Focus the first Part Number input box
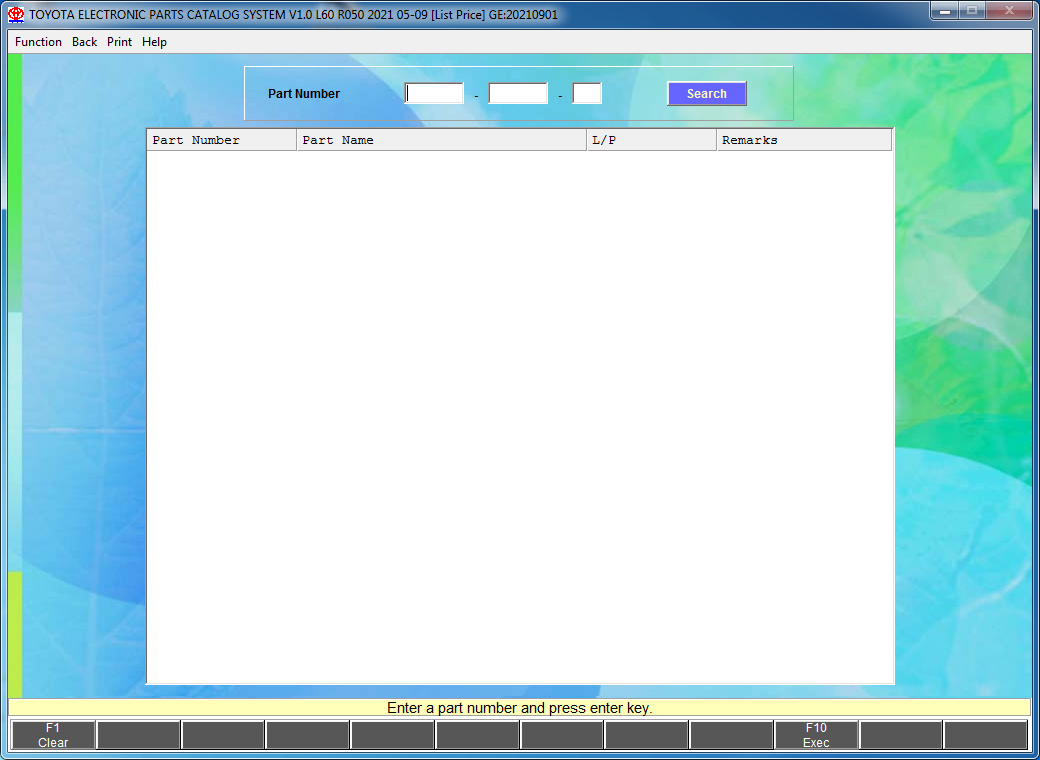The image size is (1040, 760). [x=434, y=94]
